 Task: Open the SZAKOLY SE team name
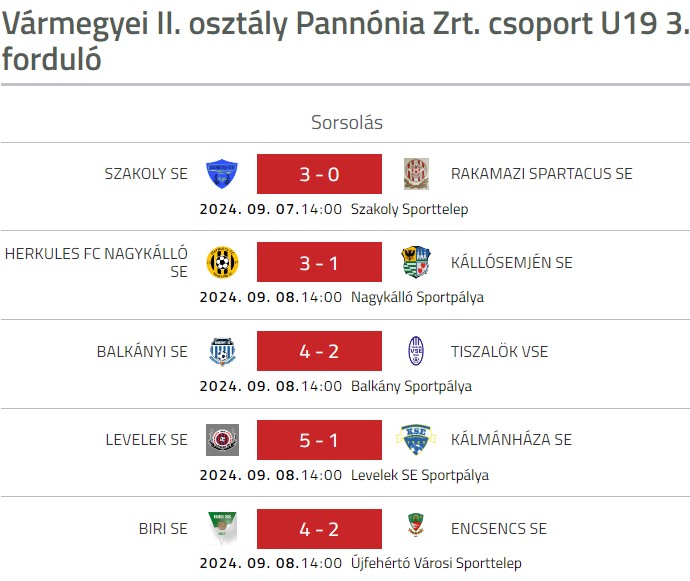146,174
